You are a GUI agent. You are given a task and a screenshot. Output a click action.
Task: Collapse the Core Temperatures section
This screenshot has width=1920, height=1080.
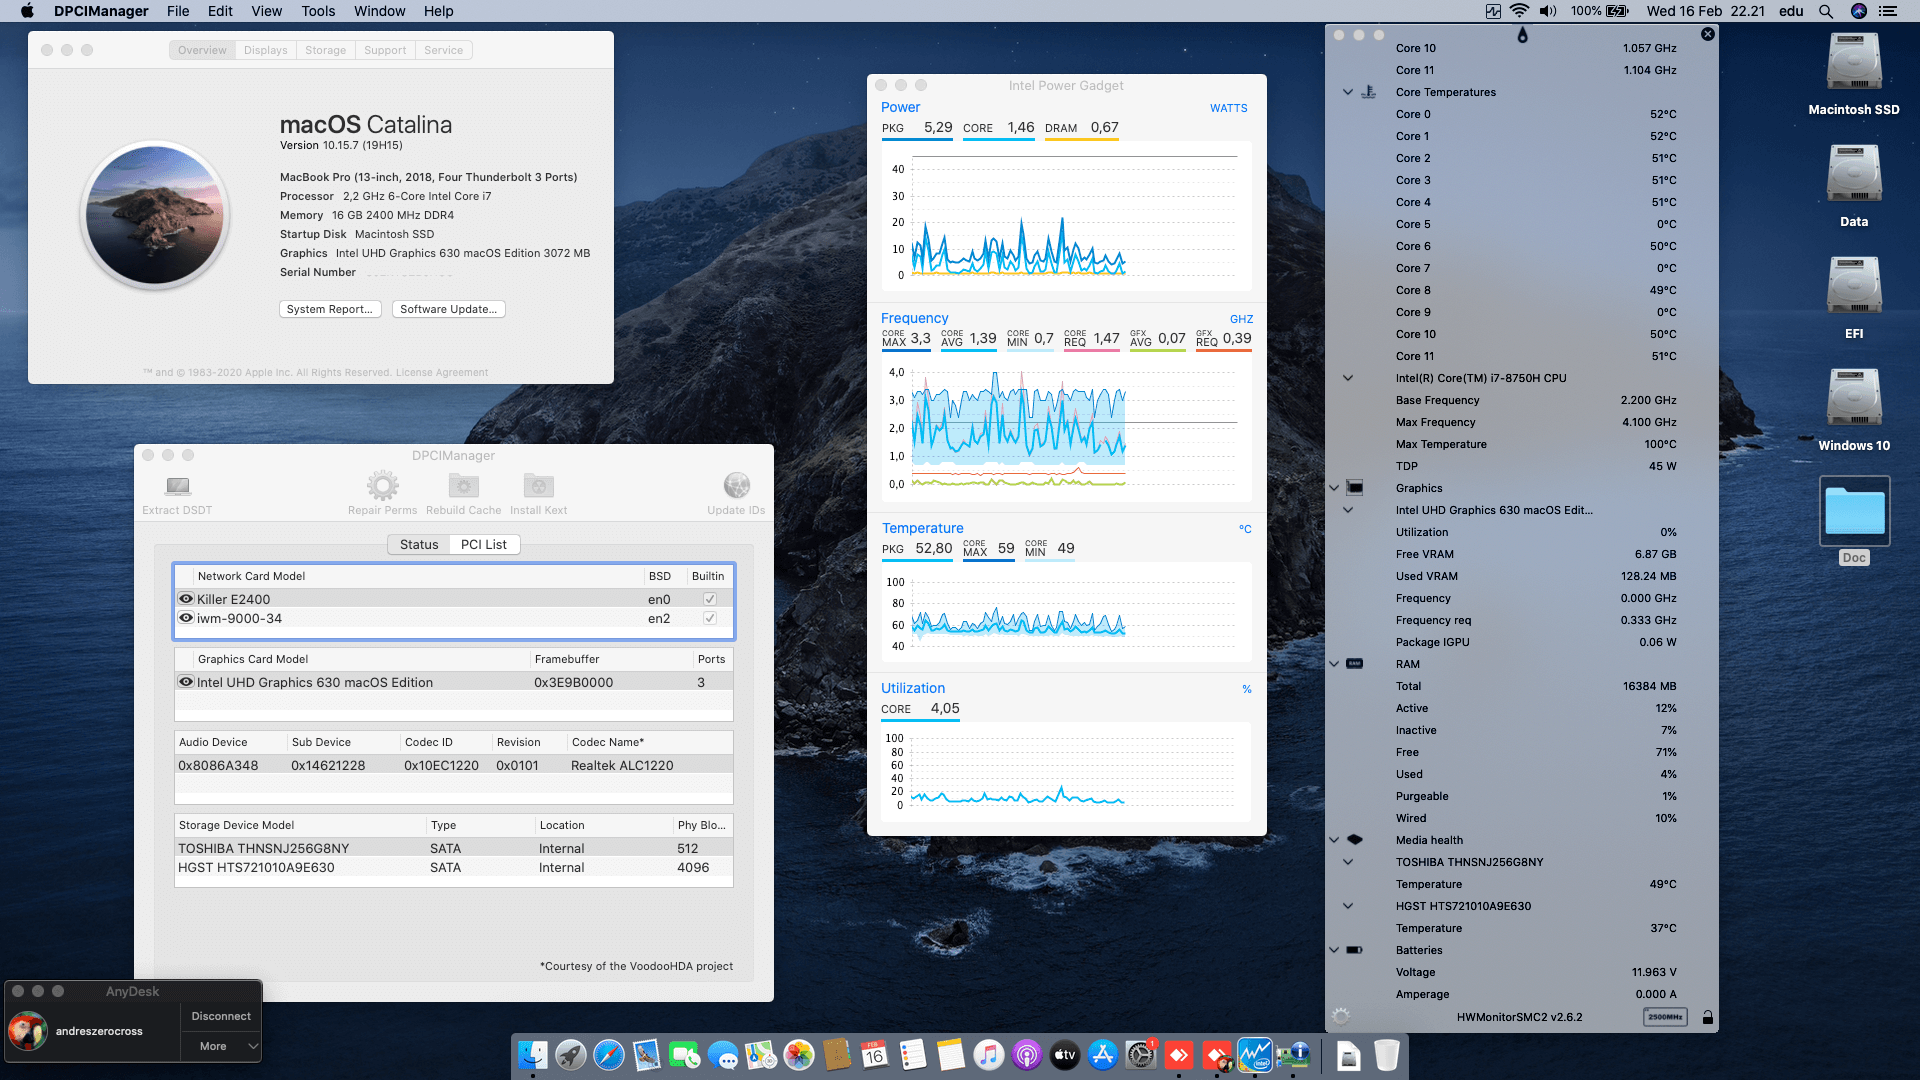pyautogui.click(x=1347, y=92)
